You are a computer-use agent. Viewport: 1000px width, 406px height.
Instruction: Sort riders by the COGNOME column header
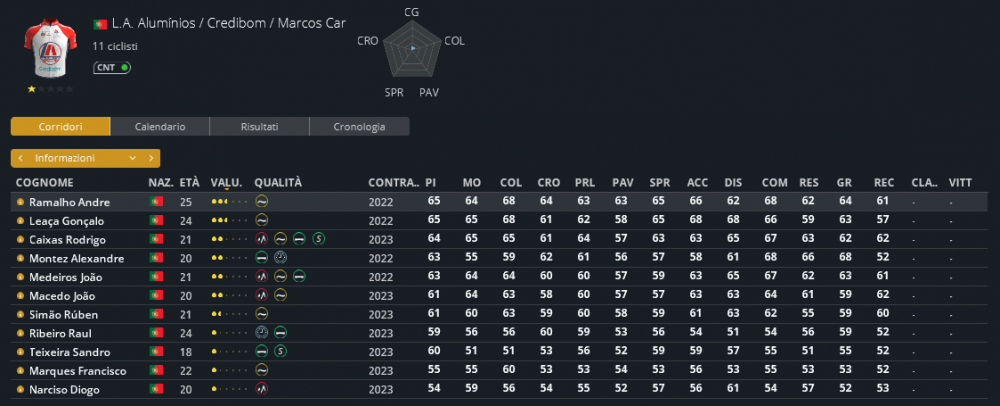[x=45, y=183]
